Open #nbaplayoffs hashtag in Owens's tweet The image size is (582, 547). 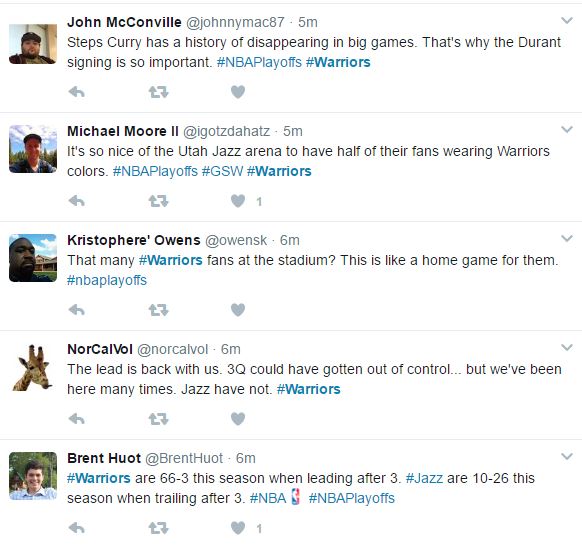(107, 280)
